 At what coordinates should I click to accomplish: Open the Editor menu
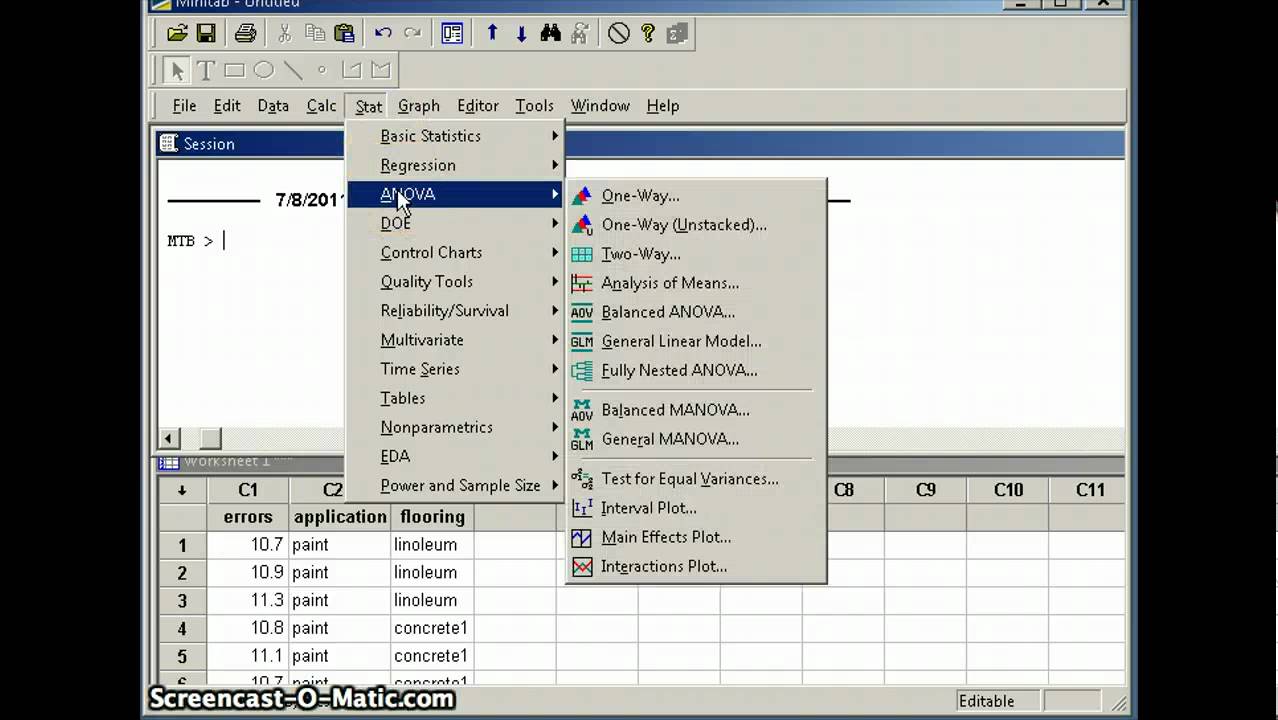pyautogui.click(x=478, y=106)
